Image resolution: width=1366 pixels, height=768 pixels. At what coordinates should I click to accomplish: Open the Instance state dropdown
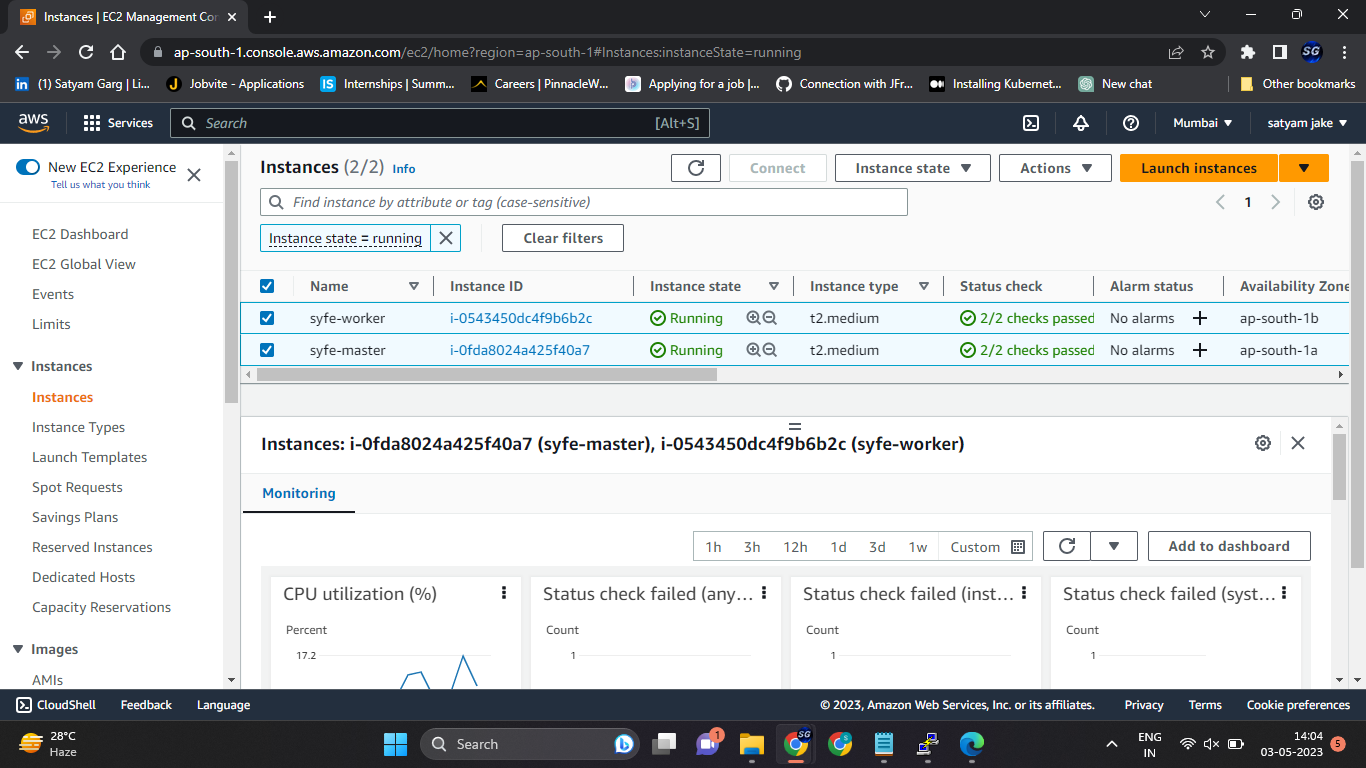(911, 167)
